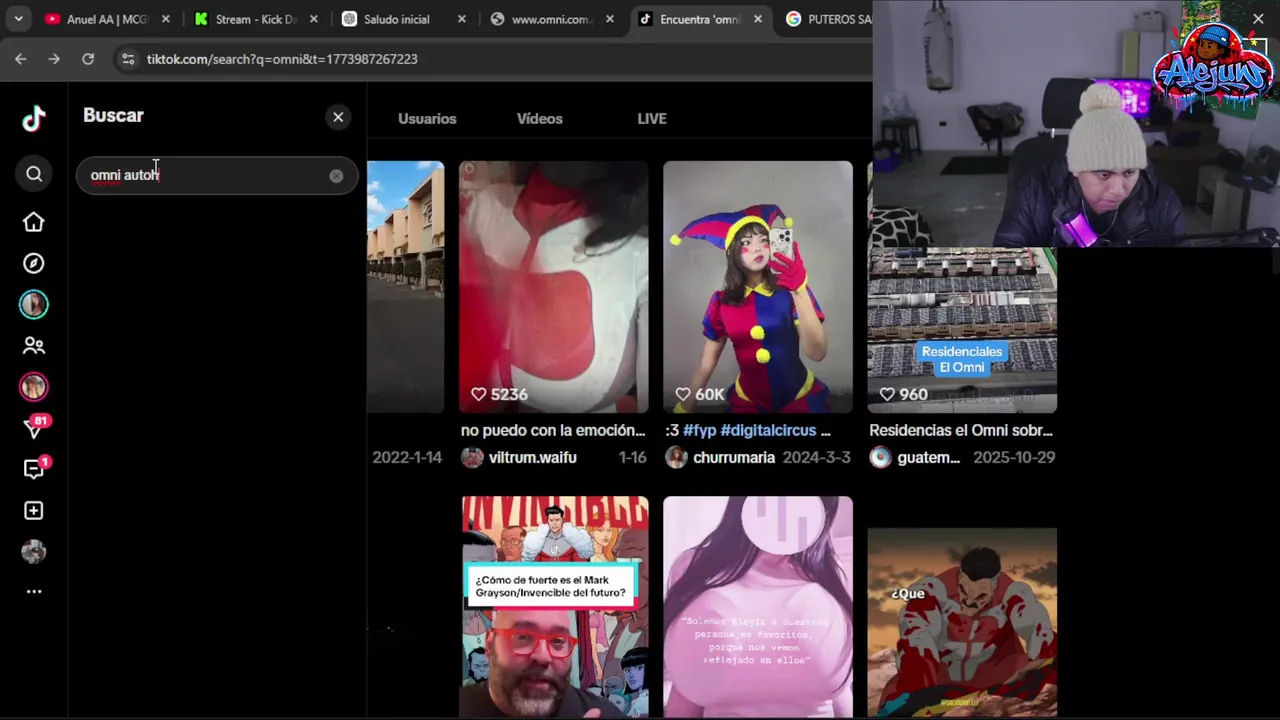Open the tab search dropdown arrow
Image resolution: width=1280 pixels, height=720 pixels.
(x=18, y=19)
